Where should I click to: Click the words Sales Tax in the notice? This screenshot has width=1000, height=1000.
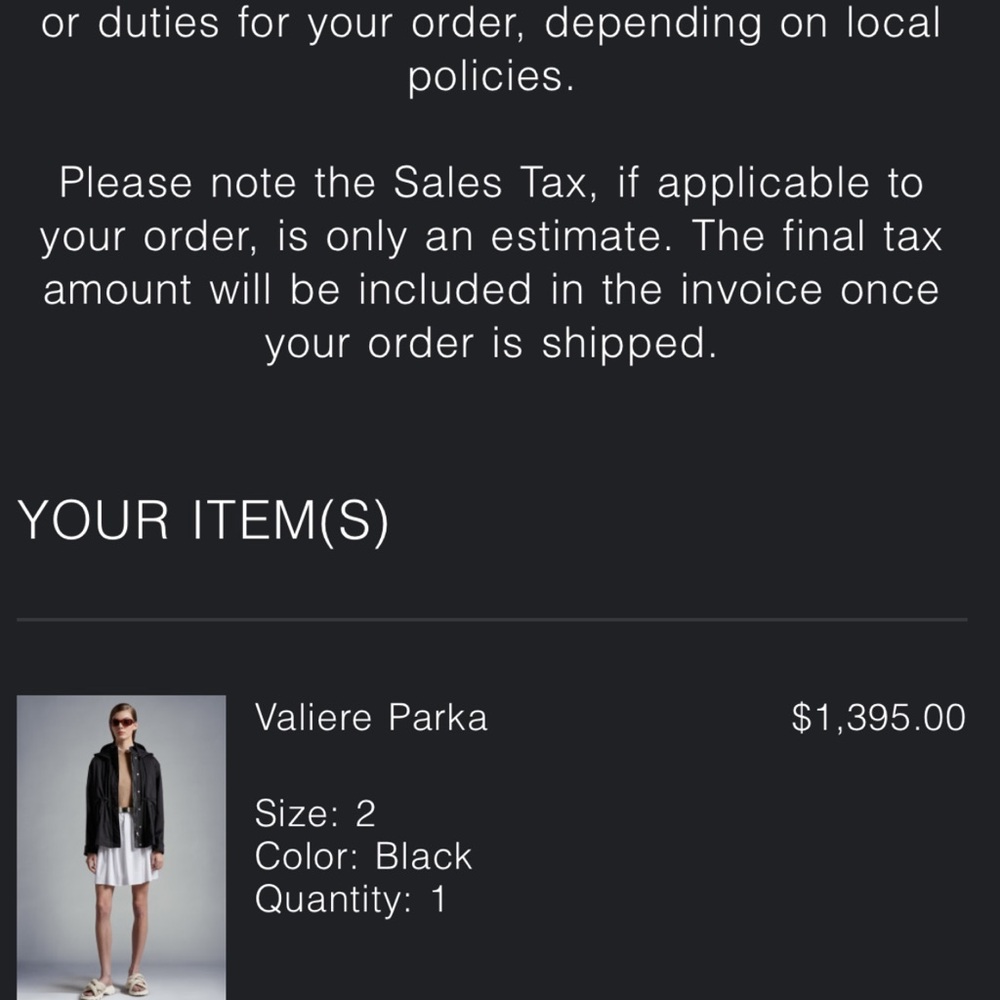[489, 183]
